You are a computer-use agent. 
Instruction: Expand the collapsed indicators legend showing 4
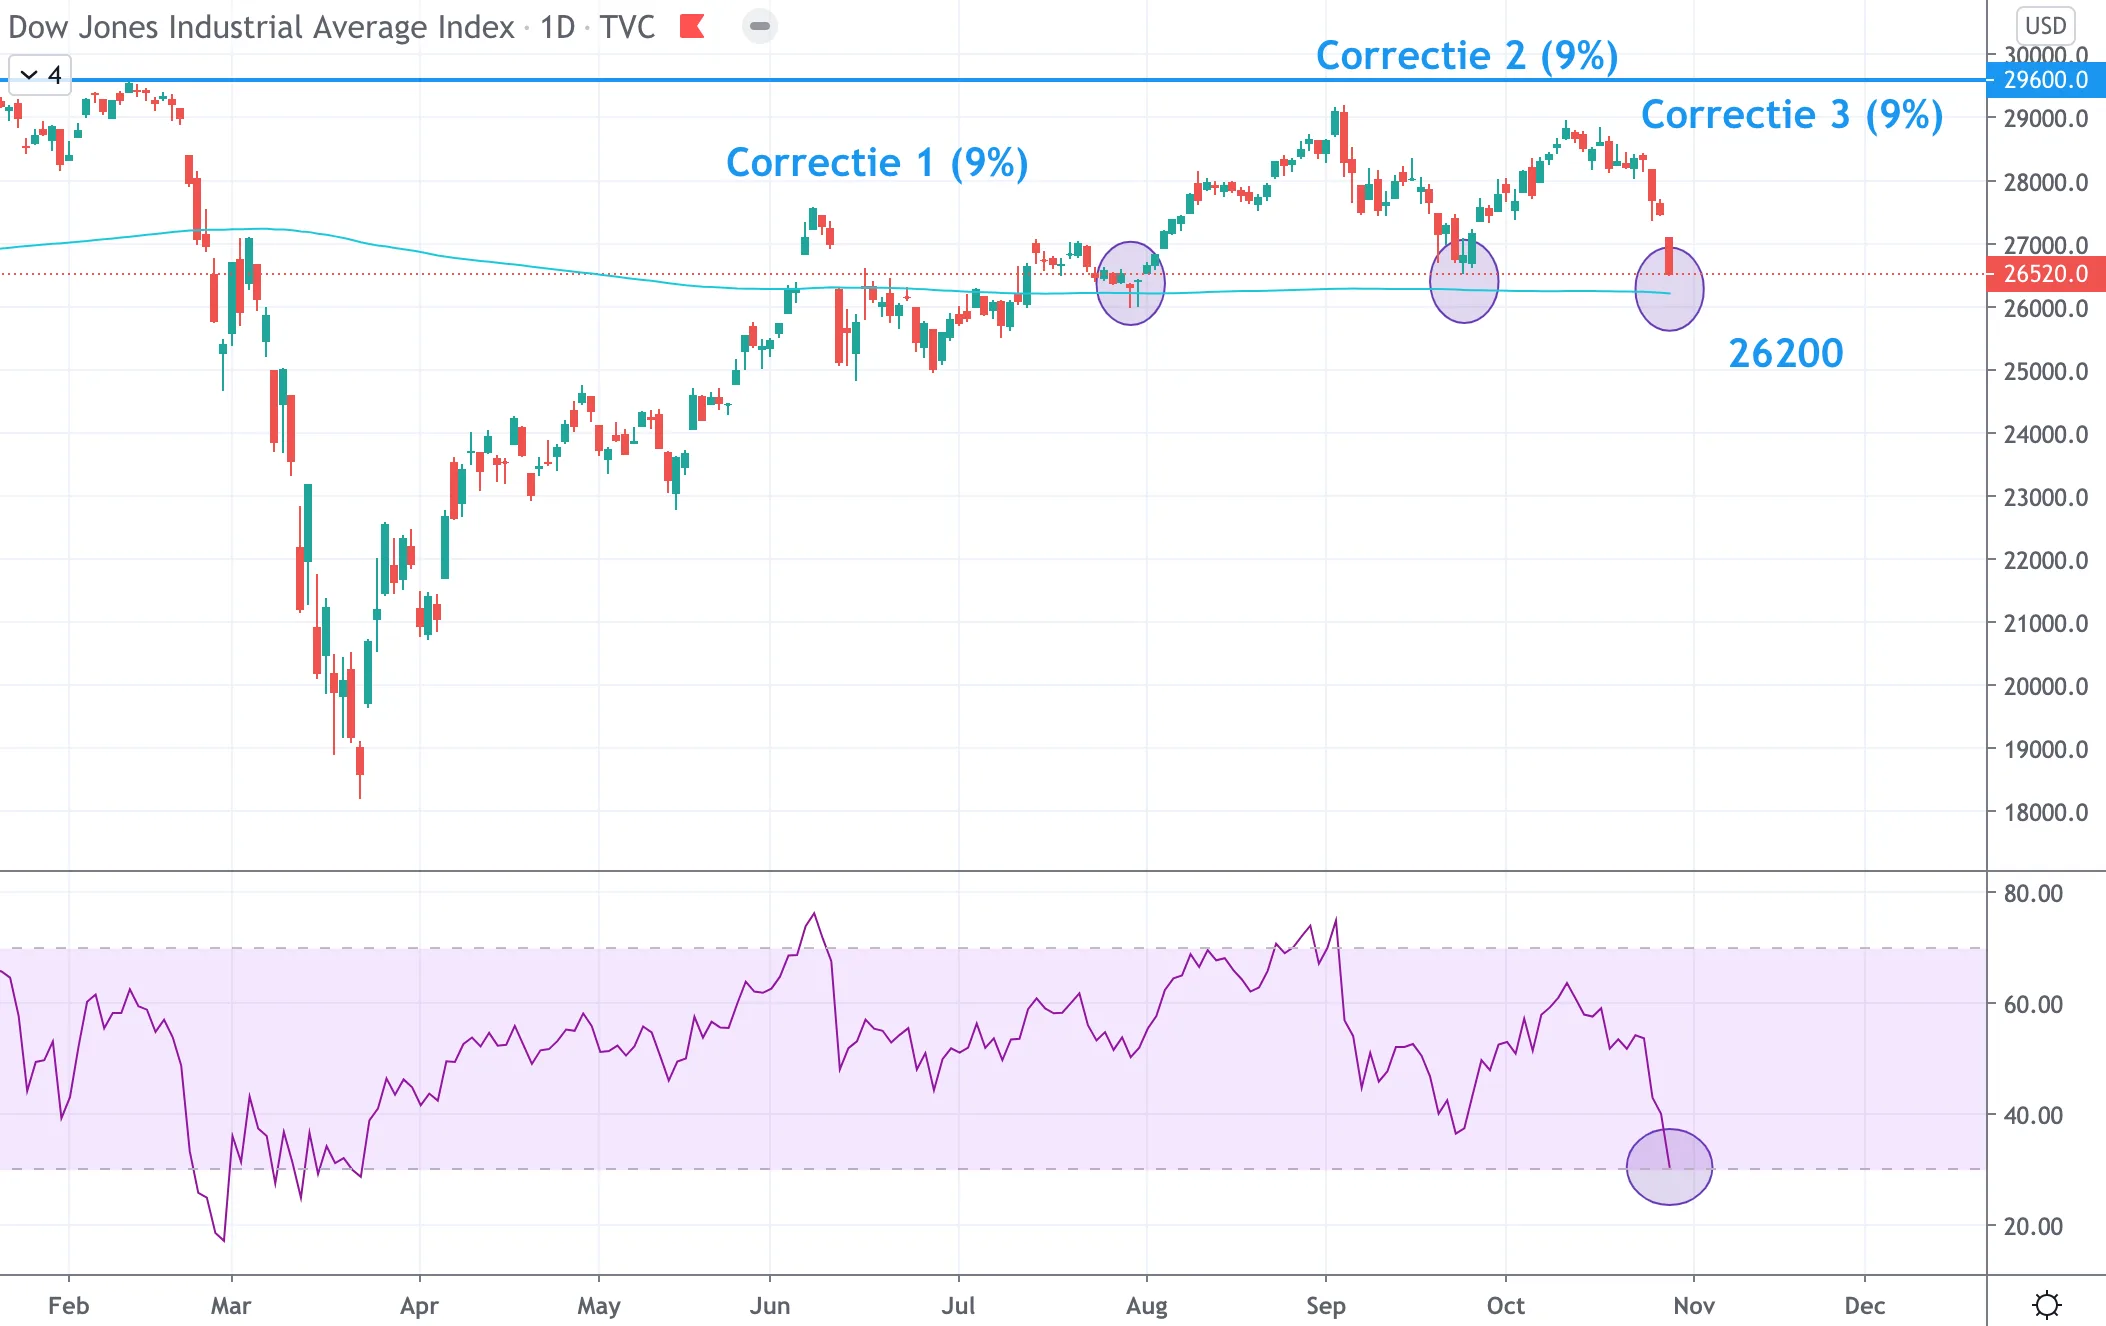(40, 75)
